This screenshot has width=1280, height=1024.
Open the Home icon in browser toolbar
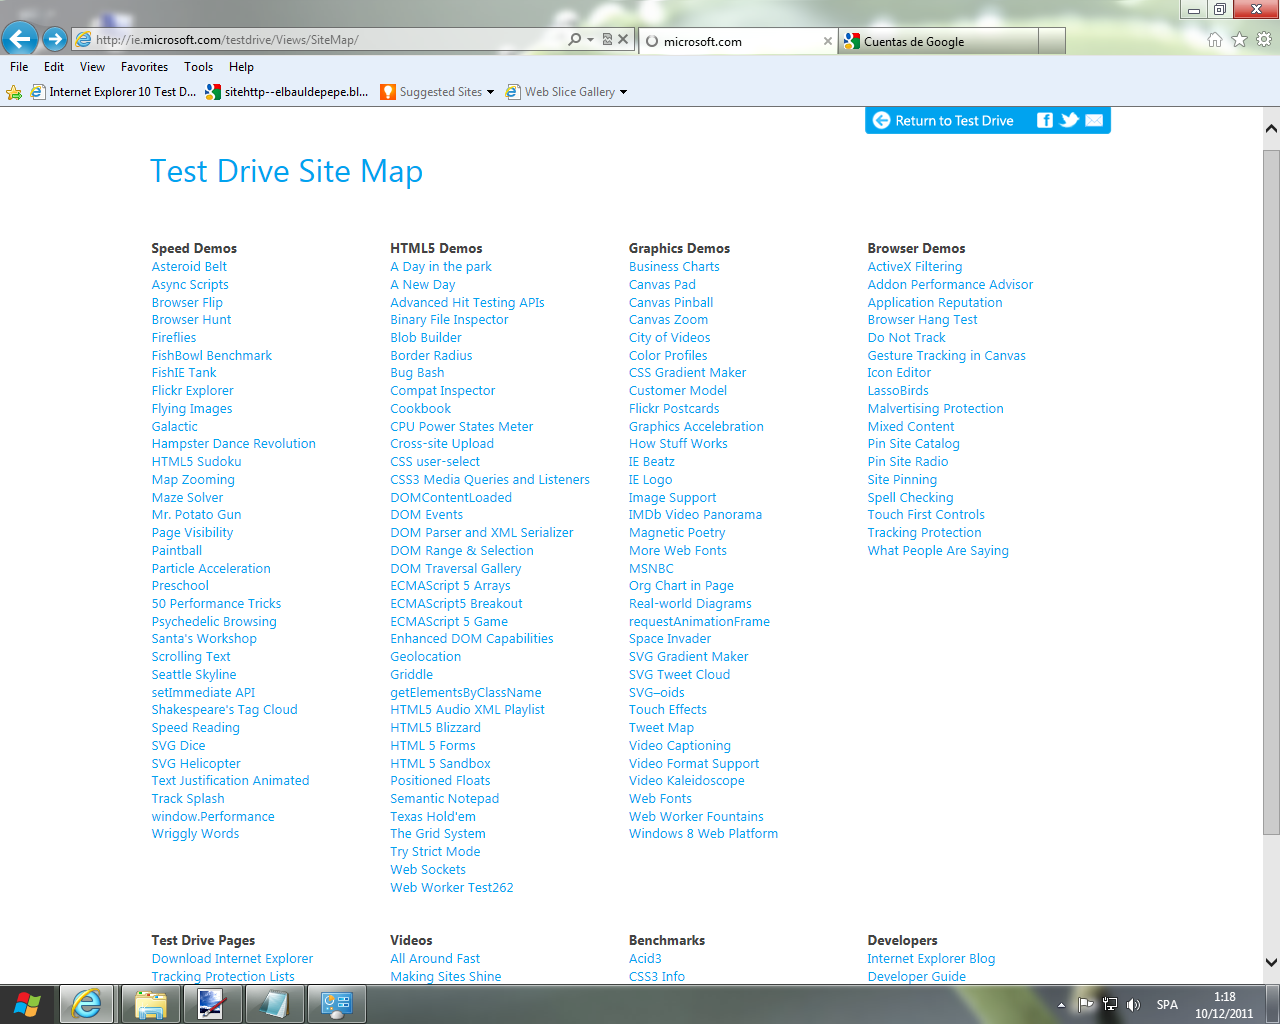coord(1215,39)
